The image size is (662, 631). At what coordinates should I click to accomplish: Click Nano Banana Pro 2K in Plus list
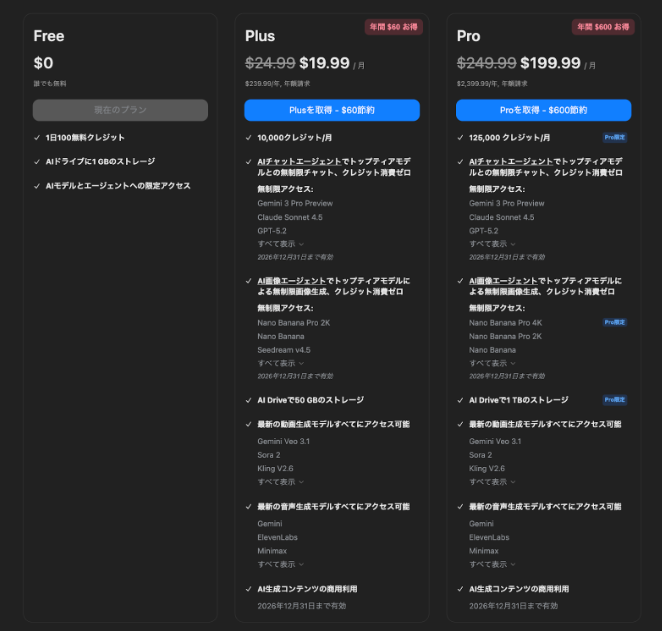pos(294,323)
